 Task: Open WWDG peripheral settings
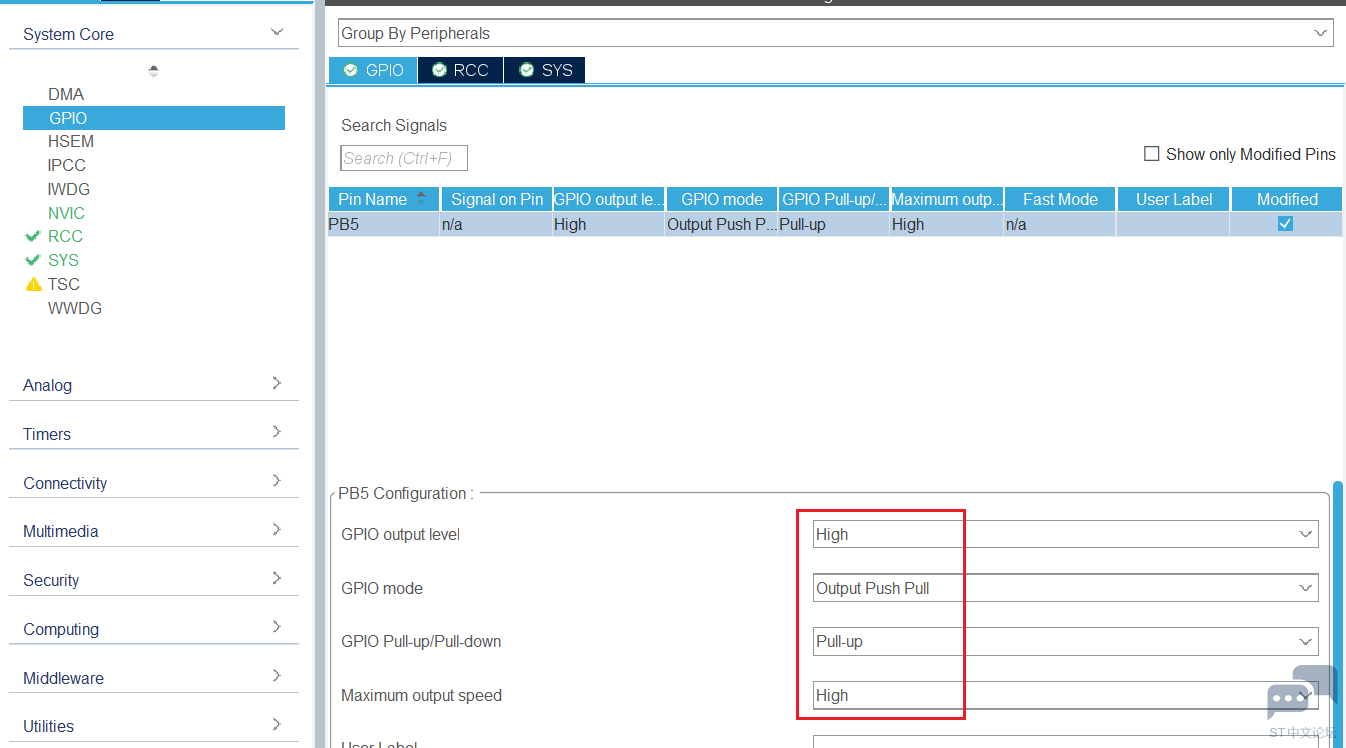pyautogui.click(x=75, y=308)
